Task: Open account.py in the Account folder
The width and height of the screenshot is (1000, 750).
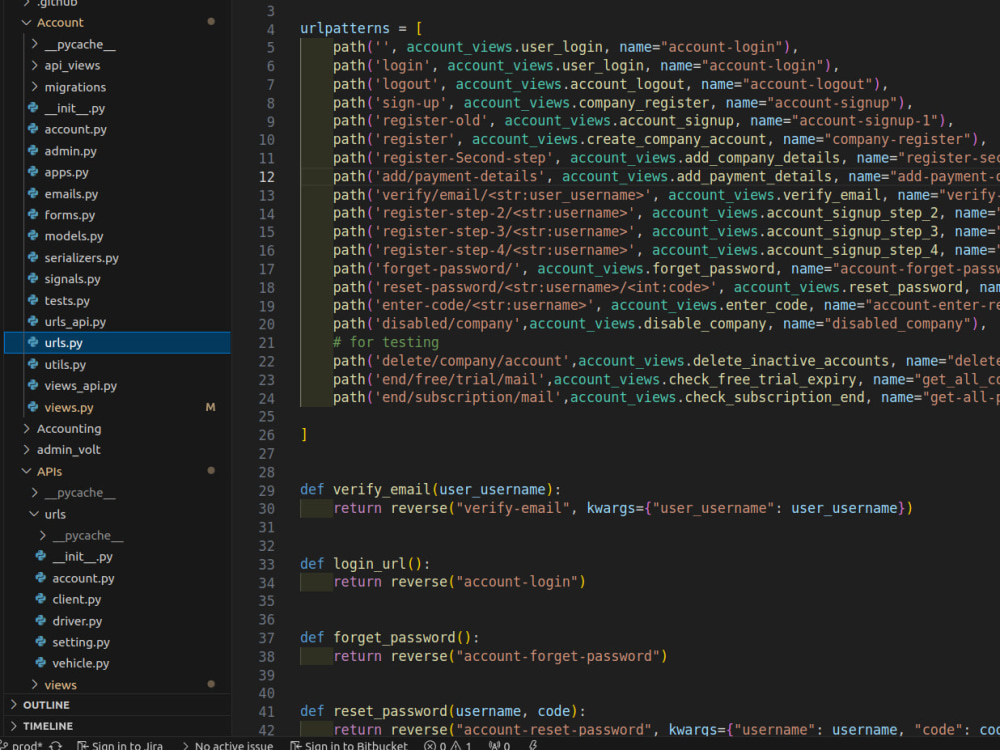Action: pos(75,129)
